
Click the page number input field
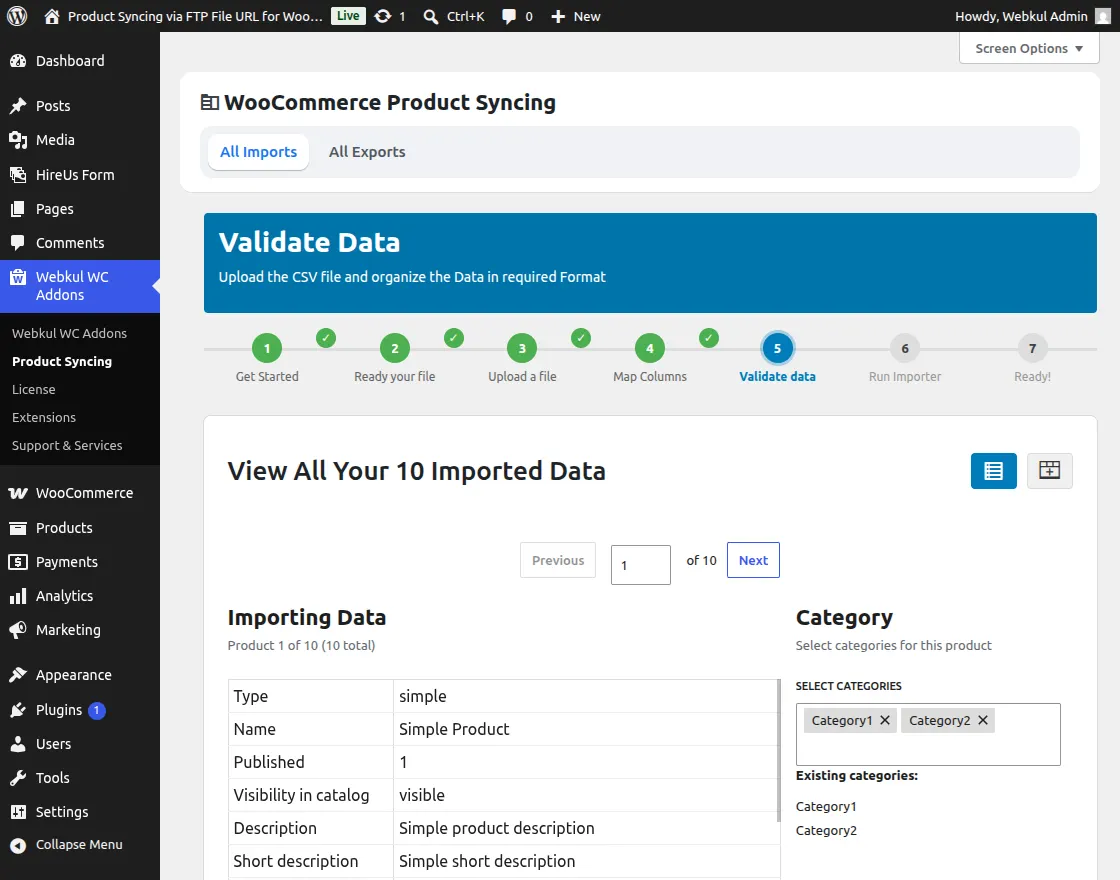pos(641,565)
